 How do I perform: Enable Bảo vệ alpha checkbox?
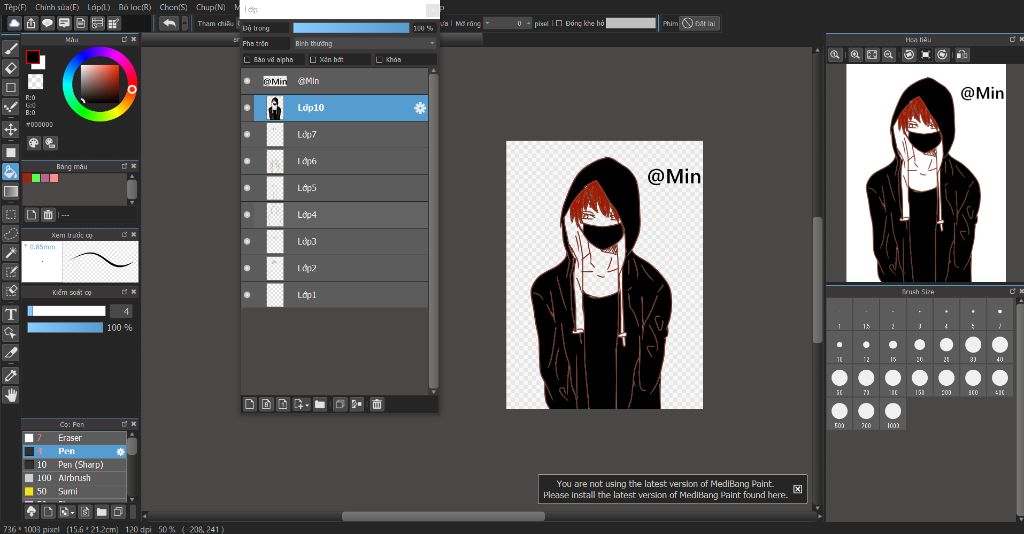247,60
